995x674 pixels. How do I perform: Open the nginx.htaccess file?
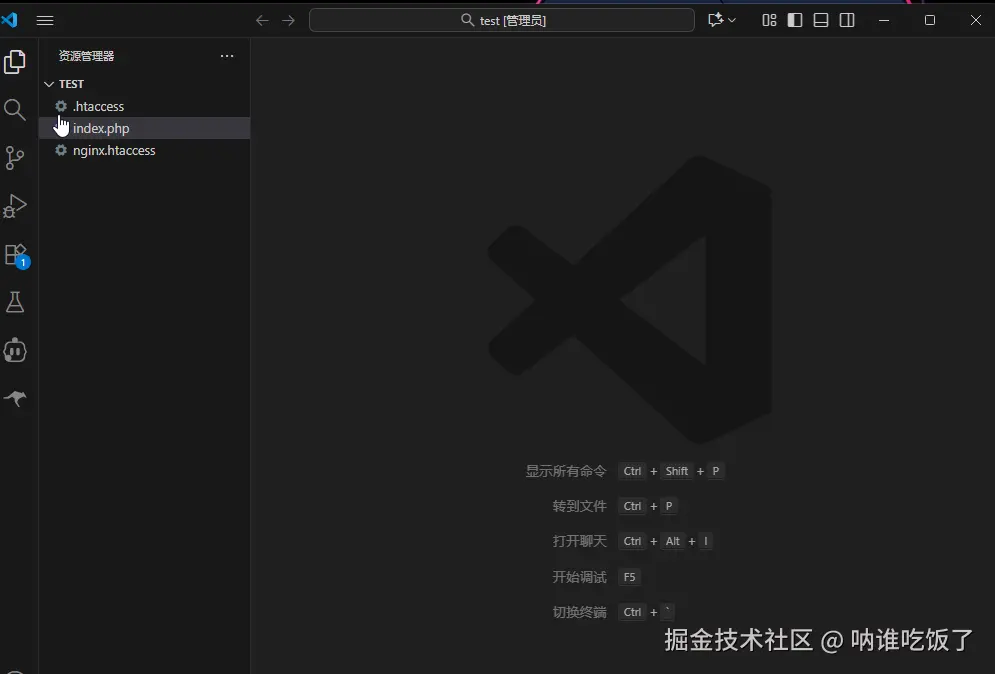pos(145,150)
